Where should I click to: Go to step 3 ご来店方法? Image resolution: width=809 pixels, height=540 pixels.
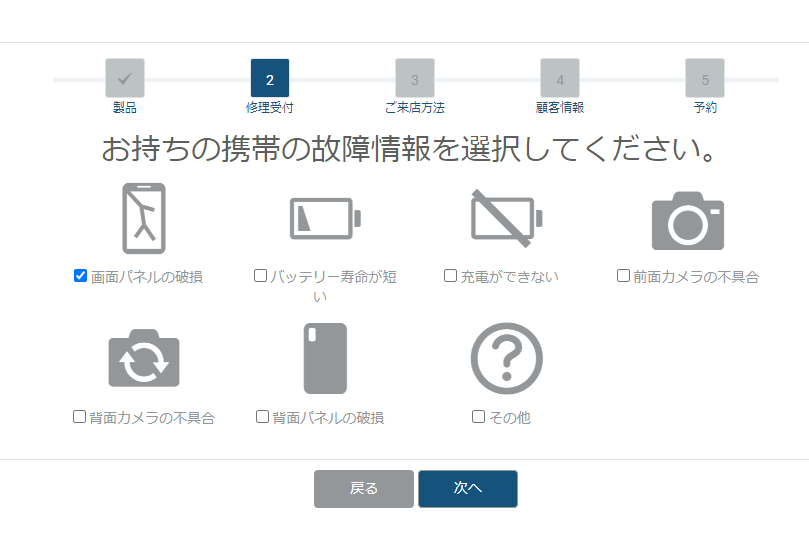click(415, 79)
